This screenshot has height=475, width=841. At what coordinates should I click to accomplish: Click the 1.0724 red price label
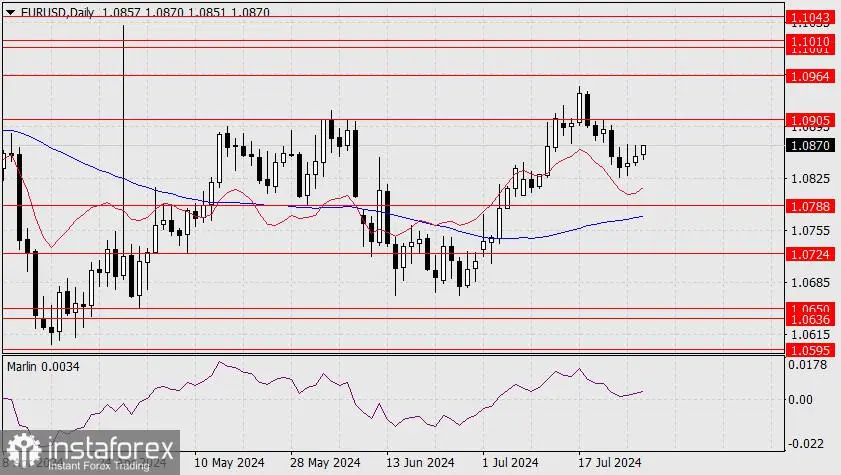point(810,254)
